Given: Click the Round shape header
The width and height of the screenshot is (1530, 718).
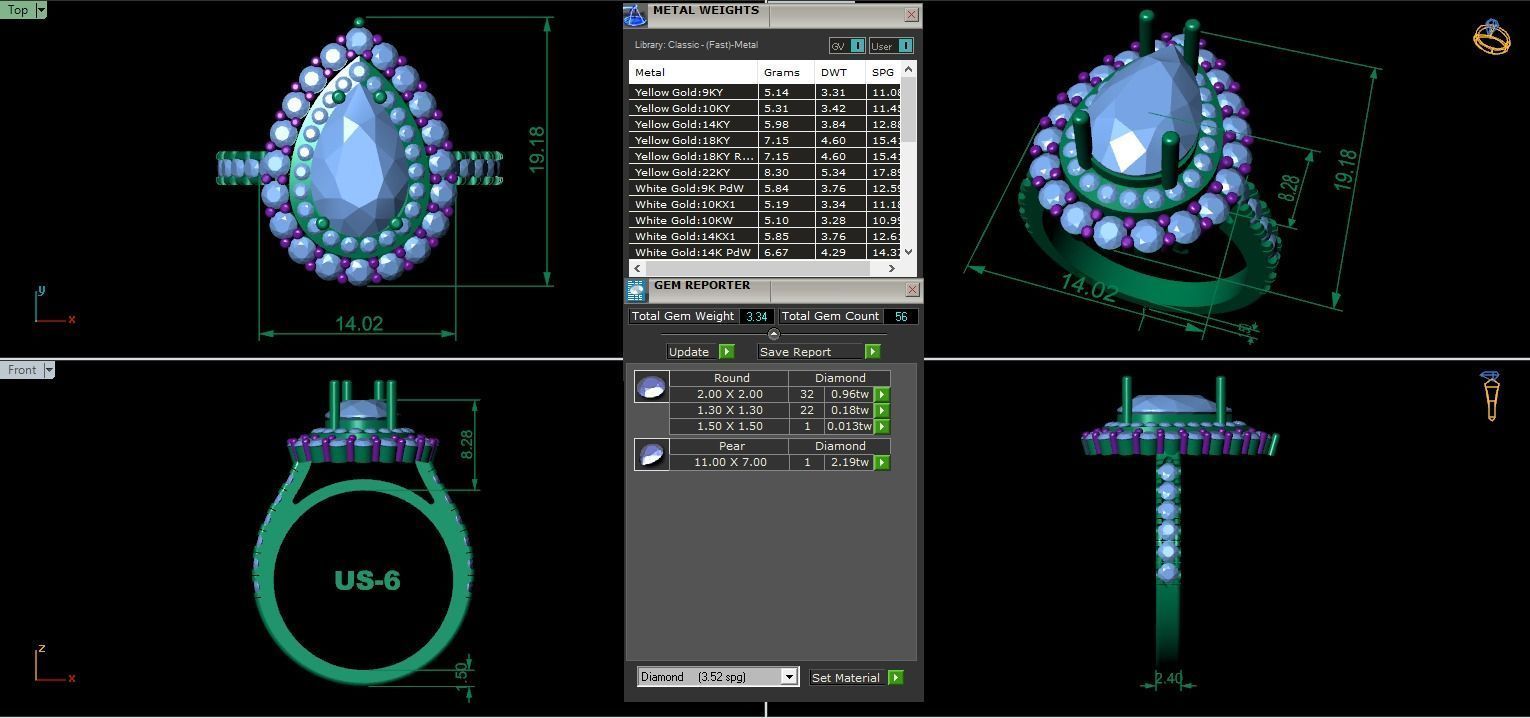Looking at the screenshot, I should [730, 378].
